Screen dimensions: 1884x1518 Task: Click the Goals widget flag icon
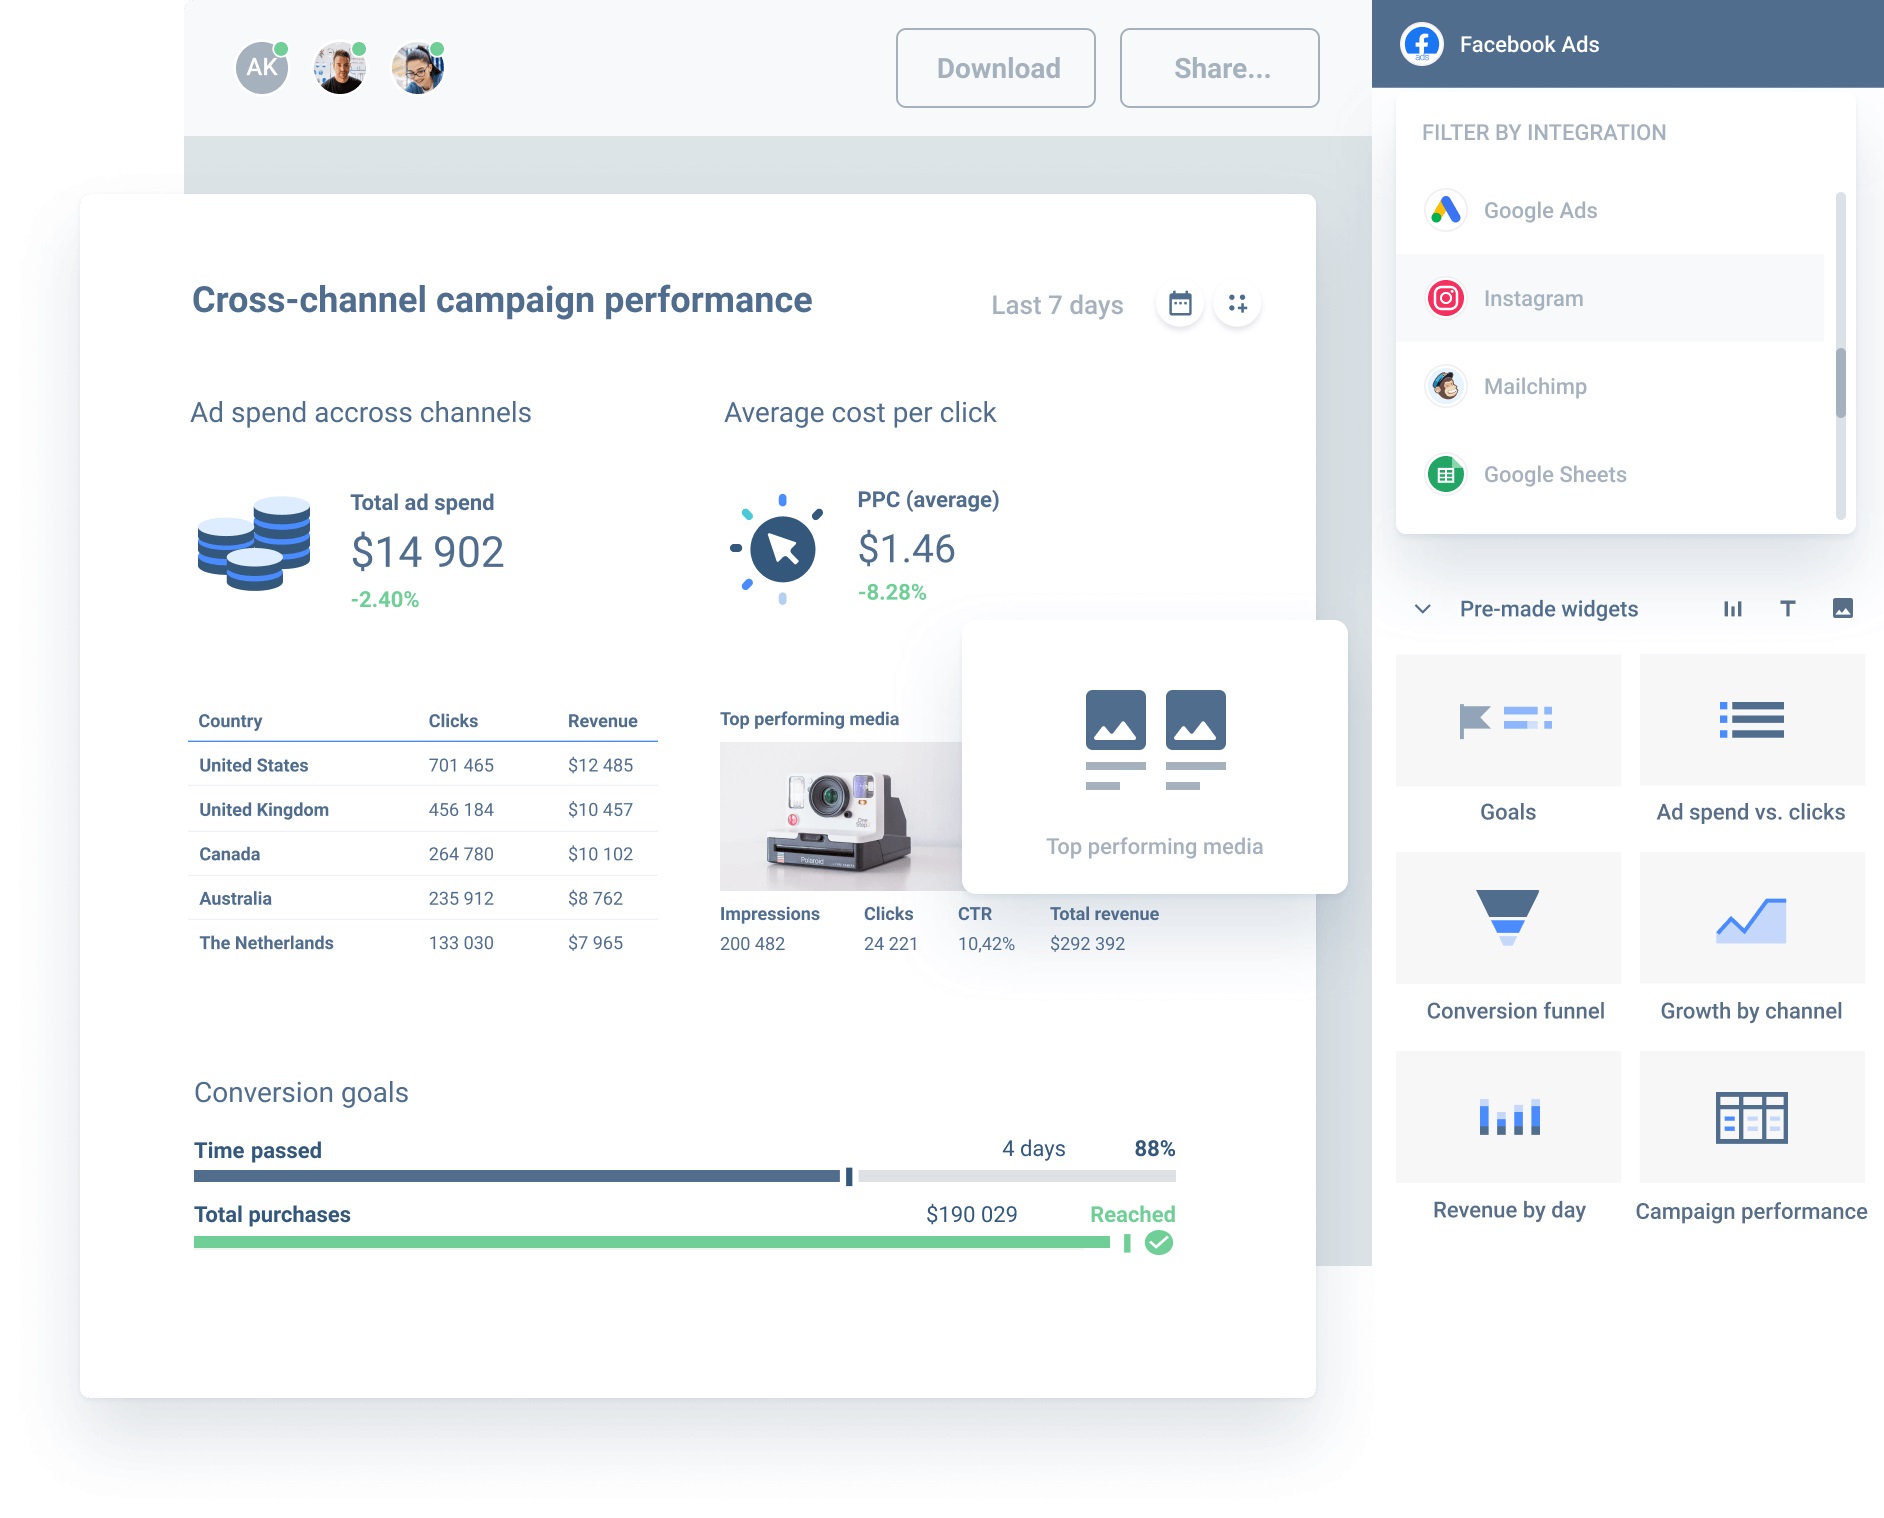click(x=1508, y=720)
